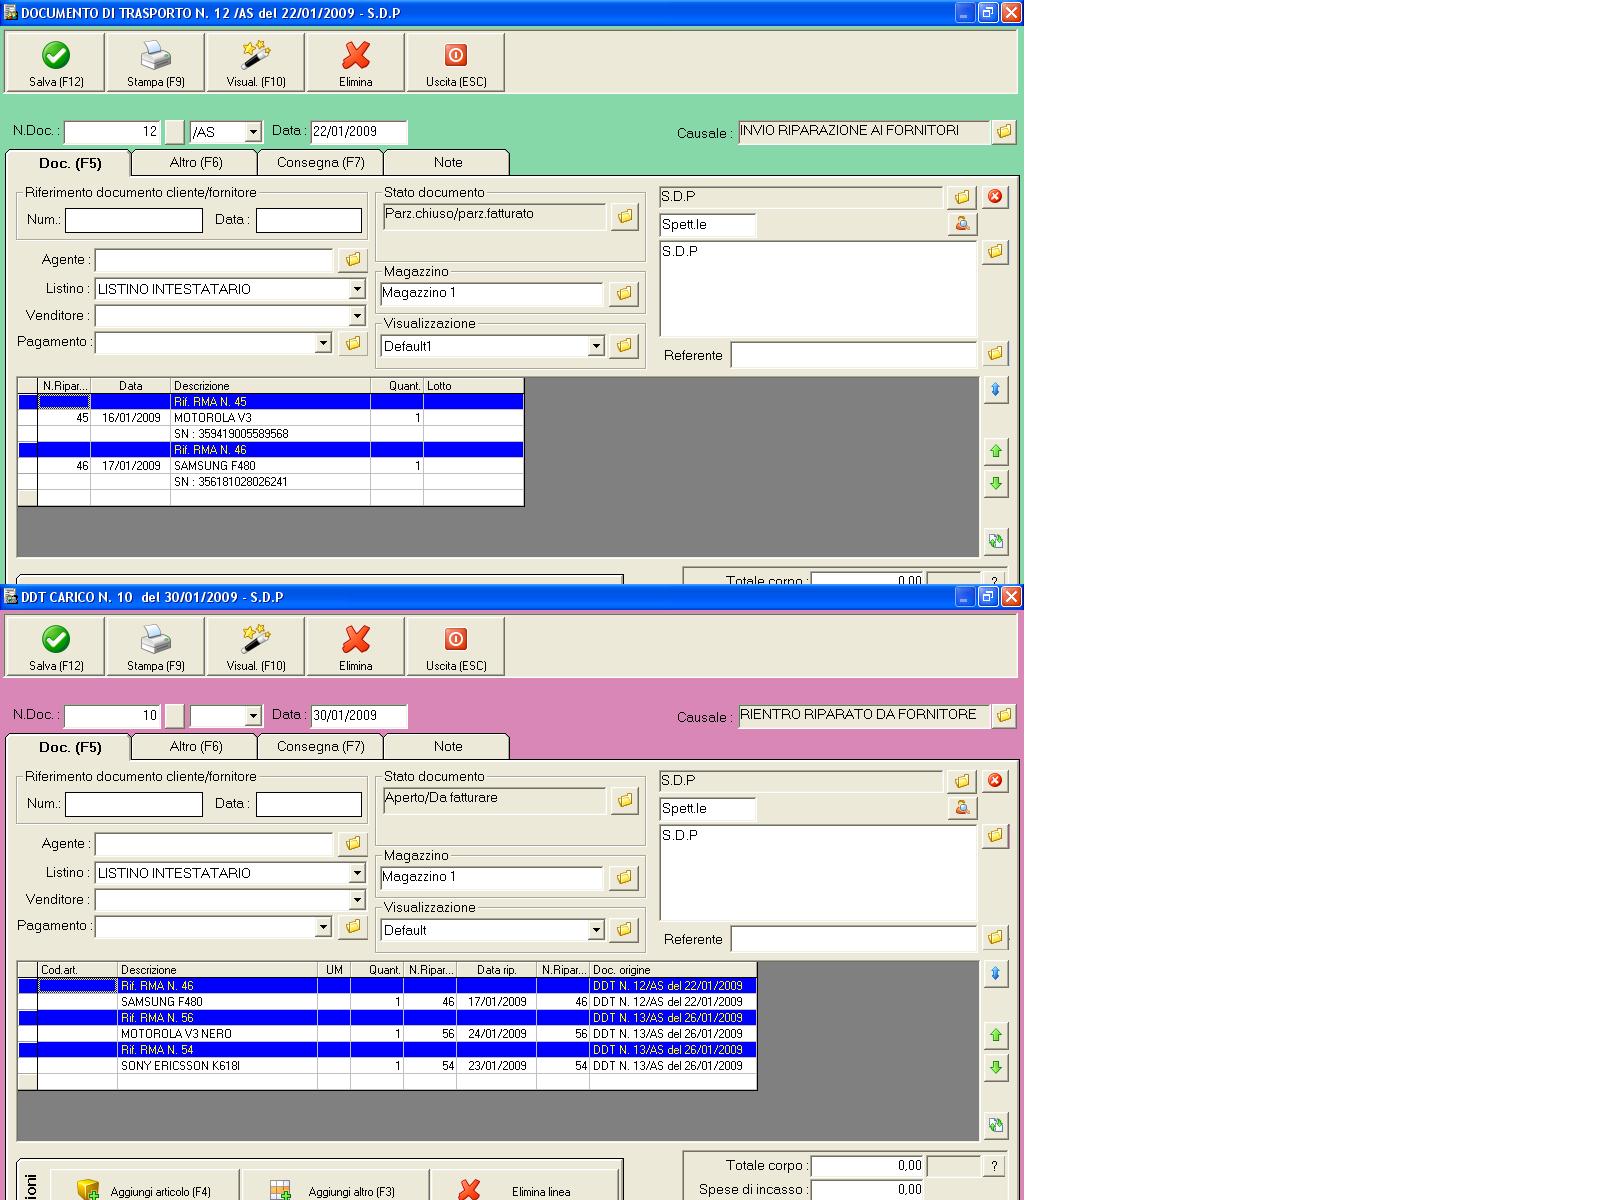Viewport: 1600px width, 1200px height.
Task: Click green move-up arrow in DDT Carico window
Action: (995, 1035)
